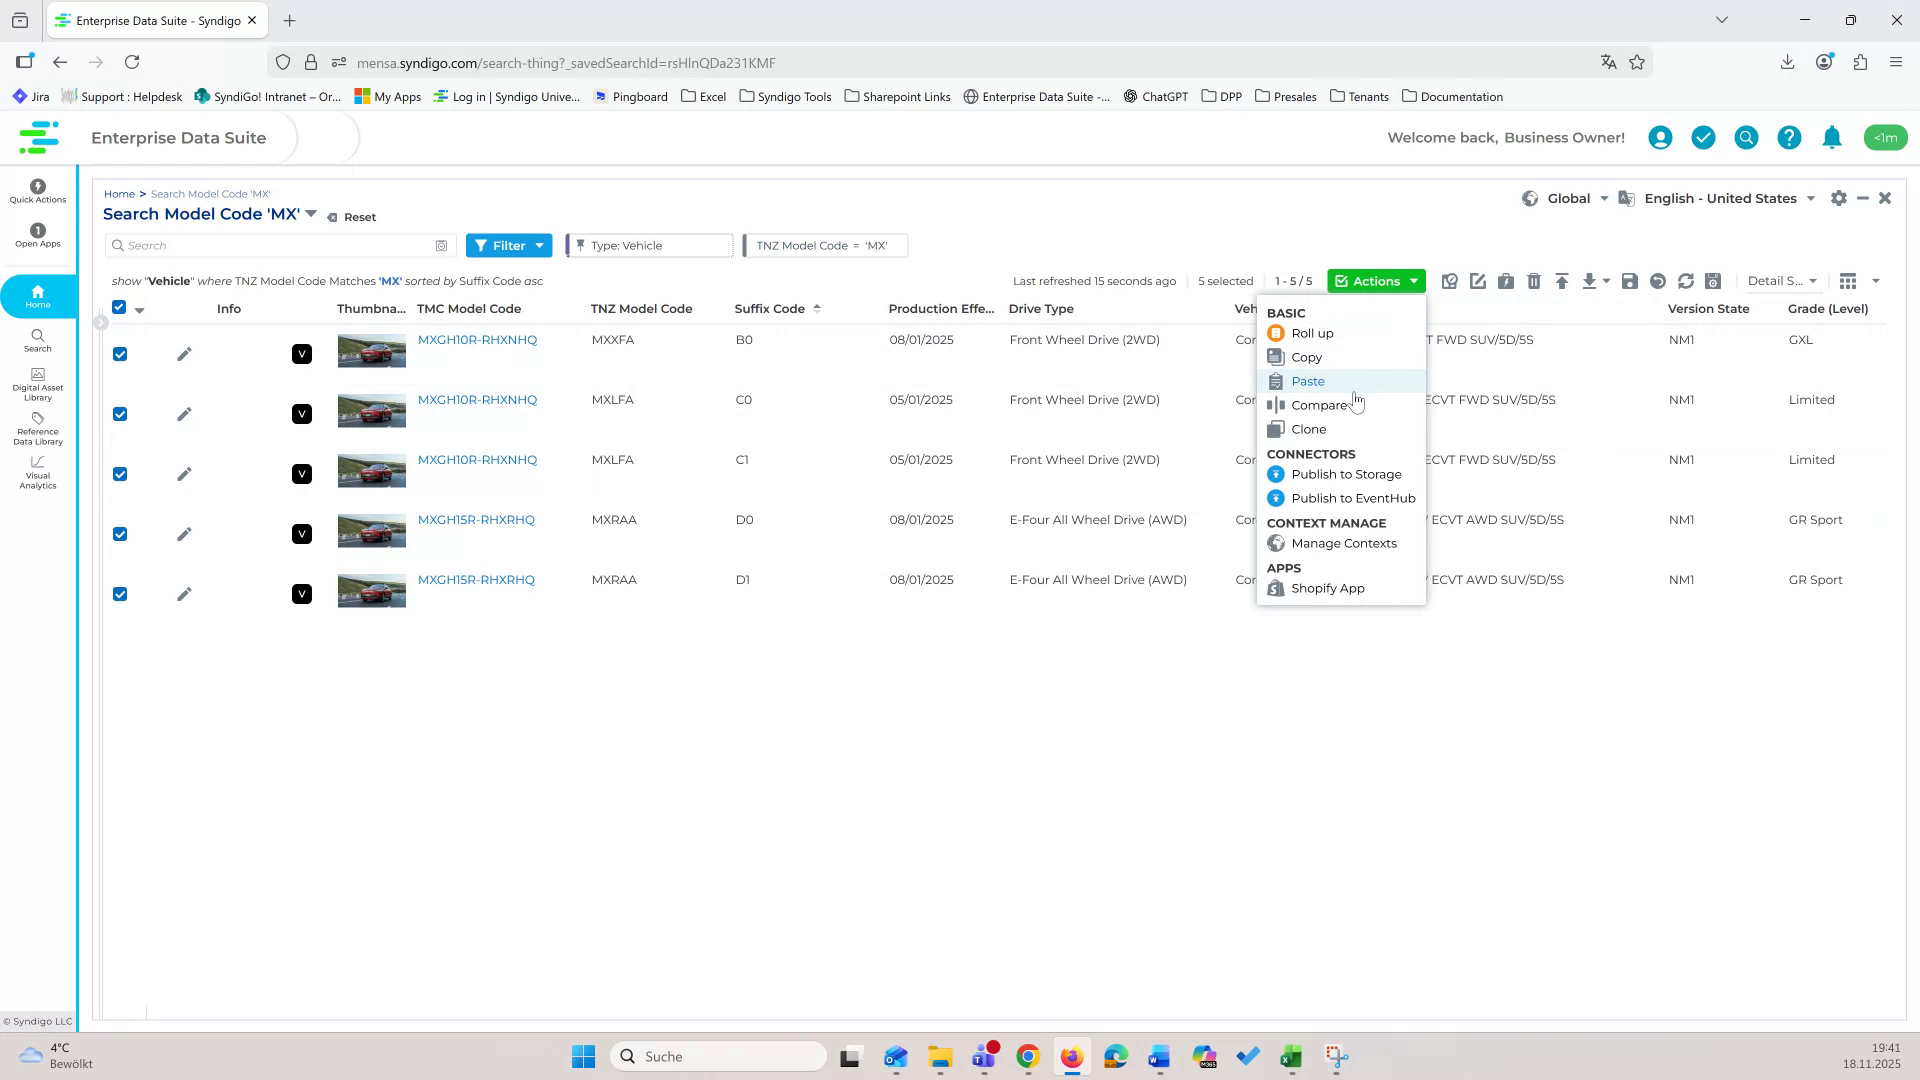The width and height of the screenshot is (1920, 1080).
Task: Toggle the select-all checkbox in the header
Action: 120,307
